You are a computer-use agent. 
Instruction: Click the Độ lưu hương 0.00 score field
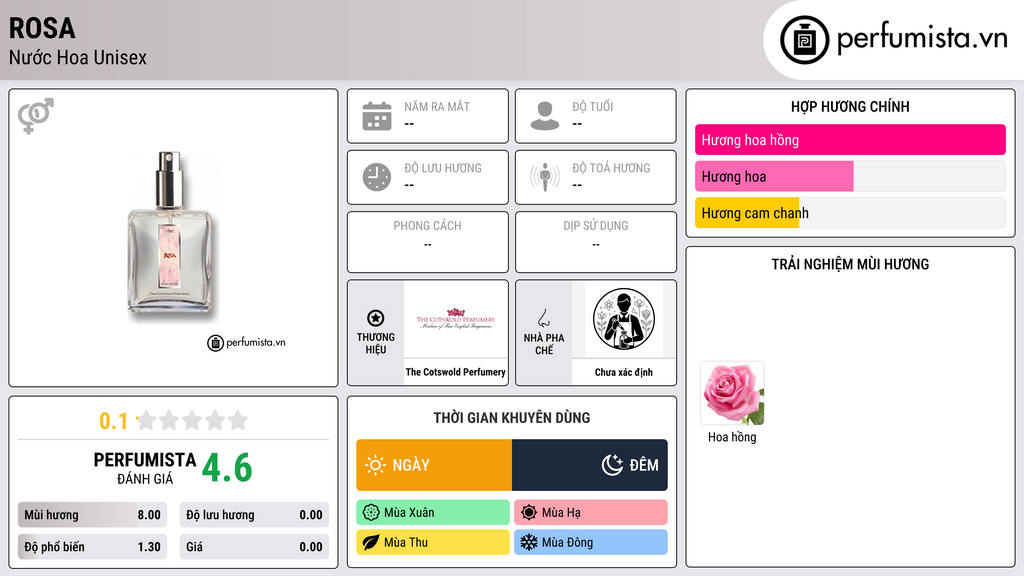tap(254, 515)
